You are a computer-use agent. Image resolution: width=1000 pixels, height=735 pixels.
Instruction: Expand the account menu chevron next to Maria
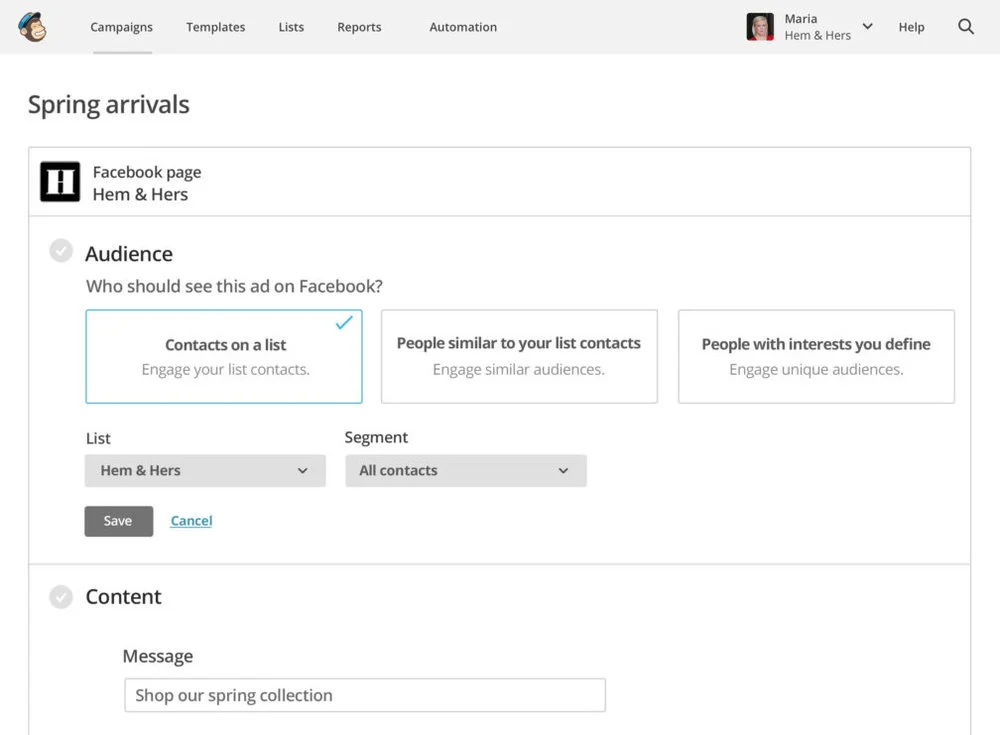pos(868,26)
